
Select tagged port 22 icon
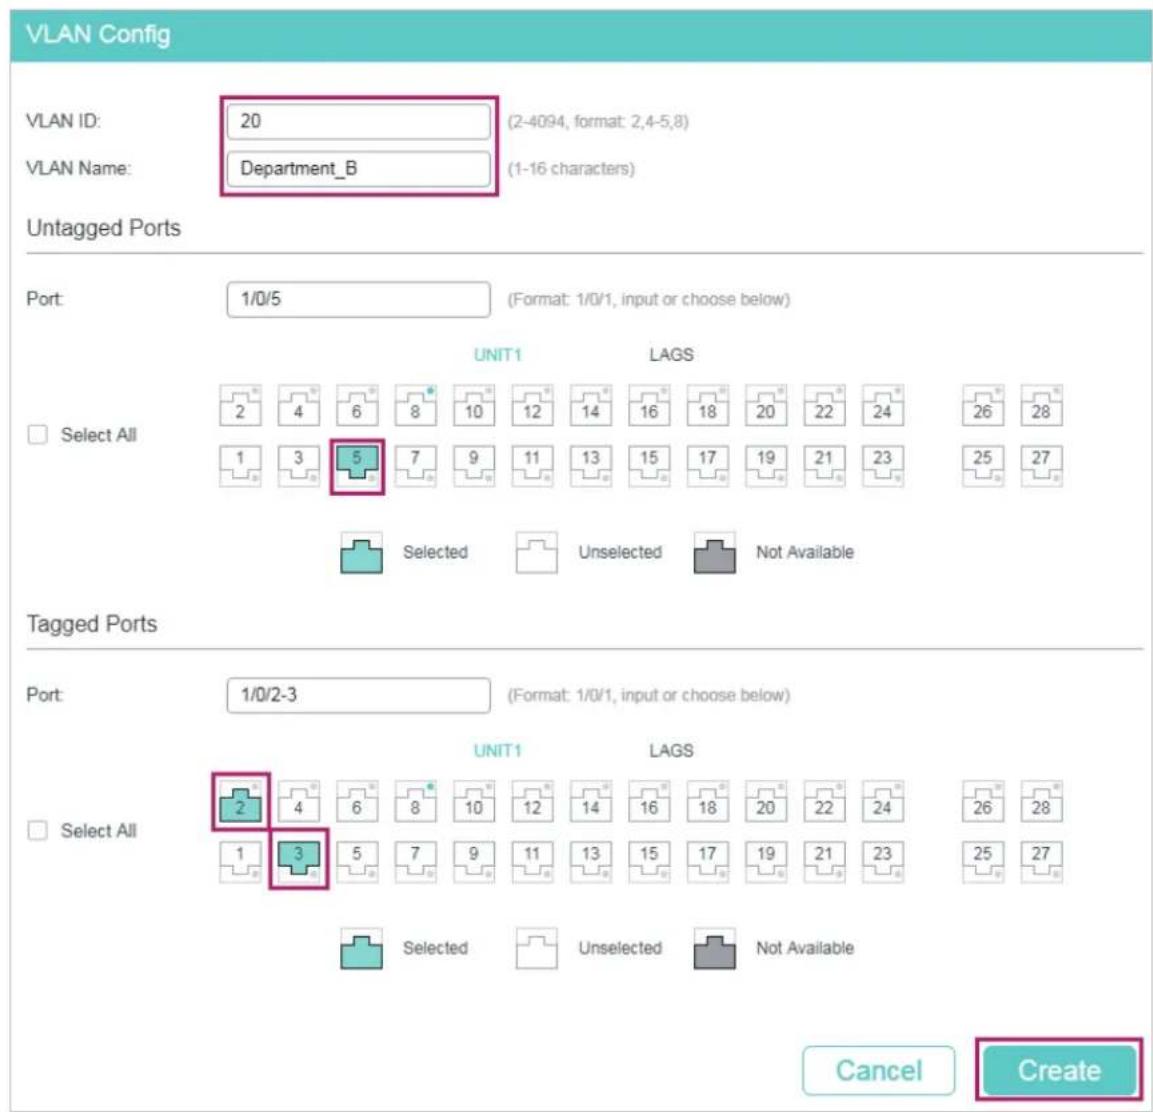(x=824, y=802)
